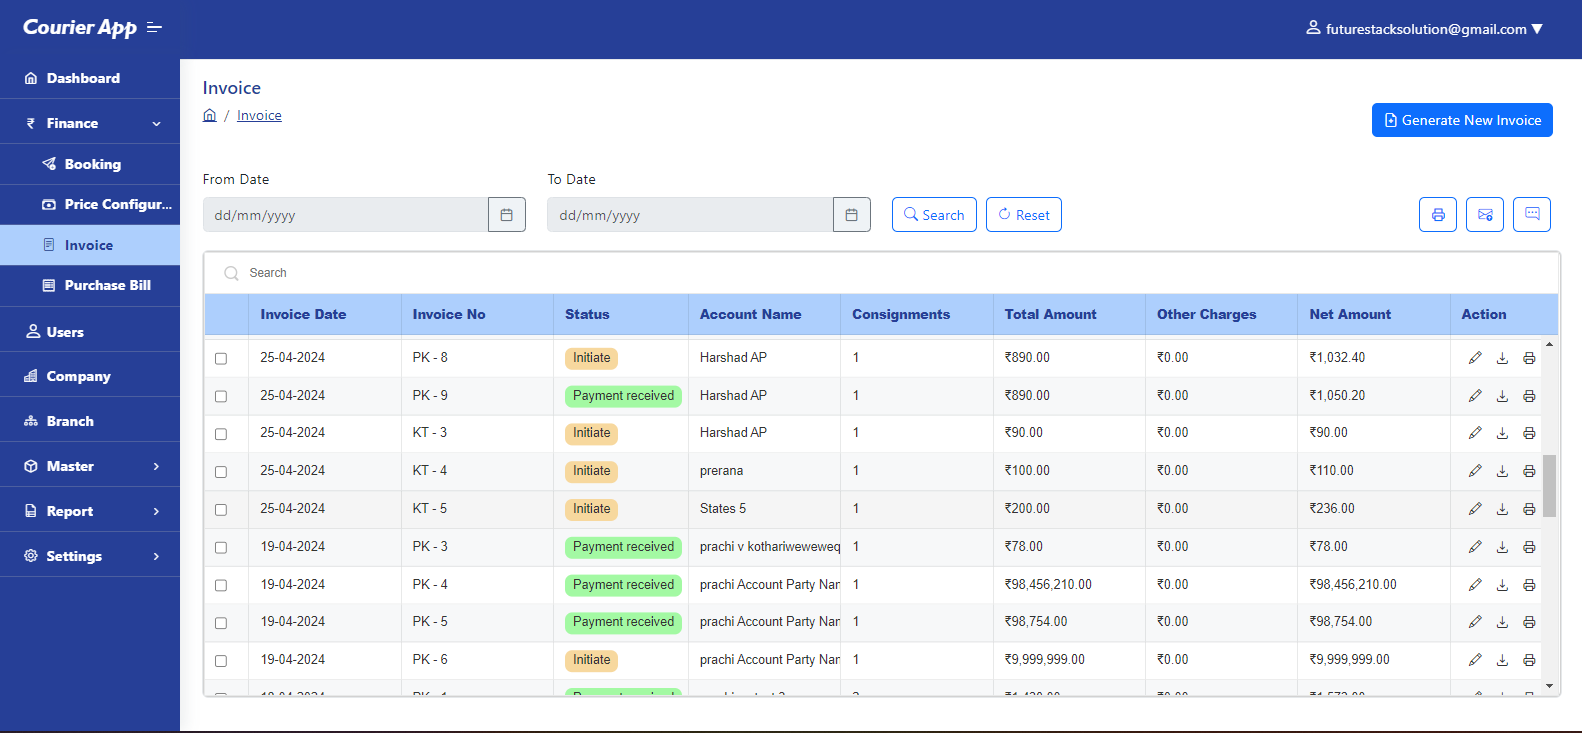Click the SMS message bubble icon button
Image resolution: width=1582 pixels, height=733 pixels.
point(1531,214)
